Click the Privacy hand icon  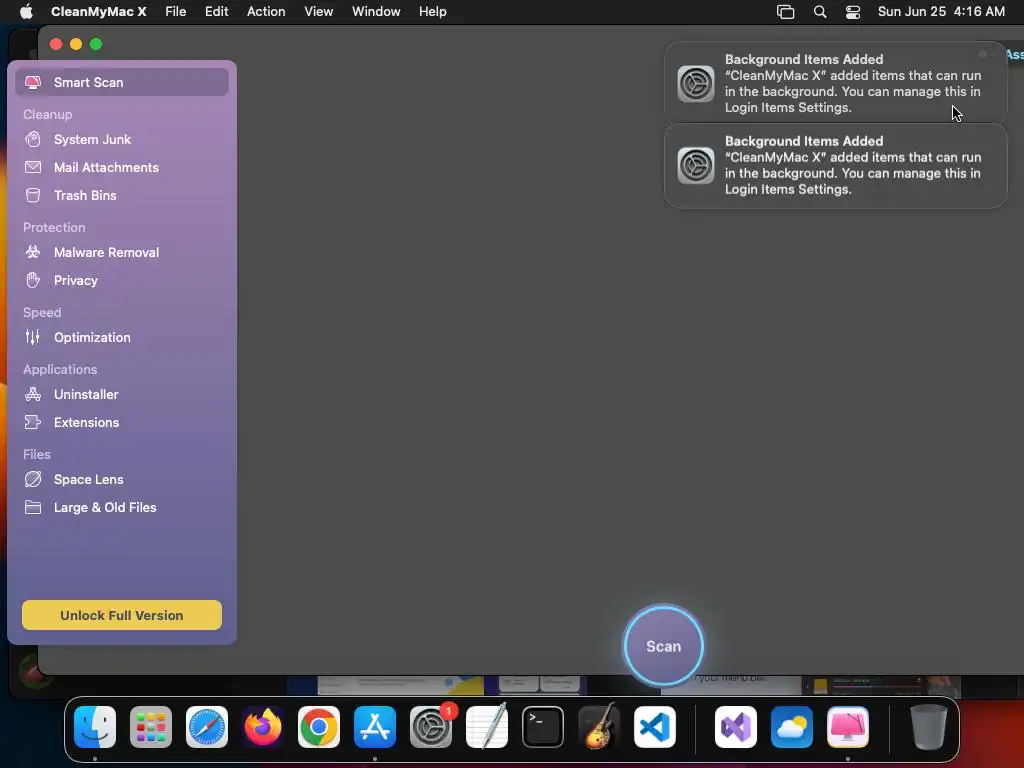point(33,280)
